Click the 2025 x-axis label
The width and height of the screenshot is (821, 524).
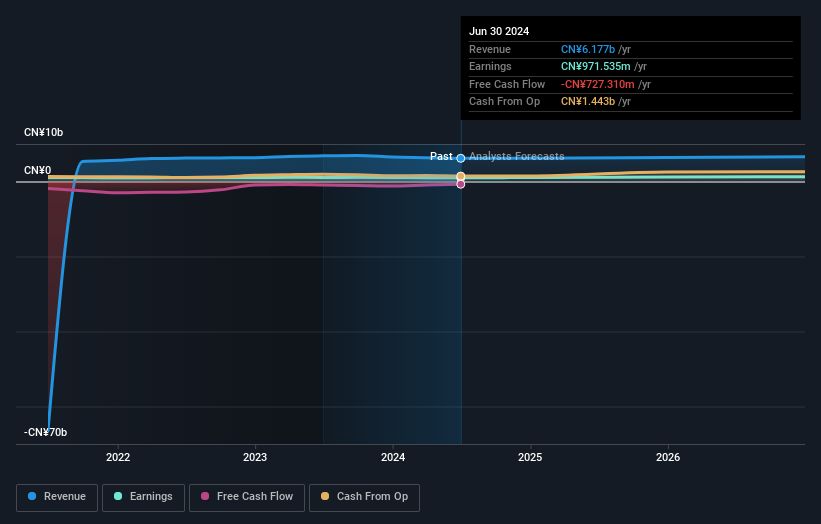click(530, 457)
